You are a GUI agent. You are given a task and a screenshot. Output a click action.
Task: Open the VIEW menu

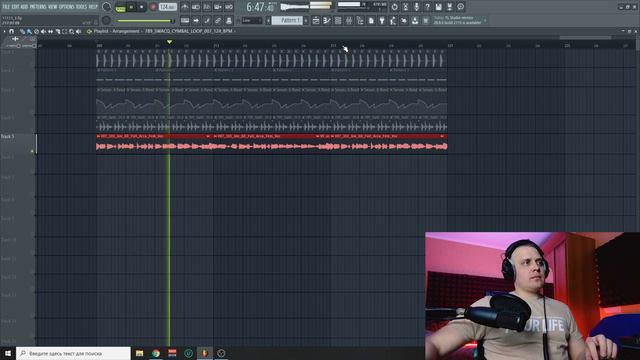[x=53, y=7]
